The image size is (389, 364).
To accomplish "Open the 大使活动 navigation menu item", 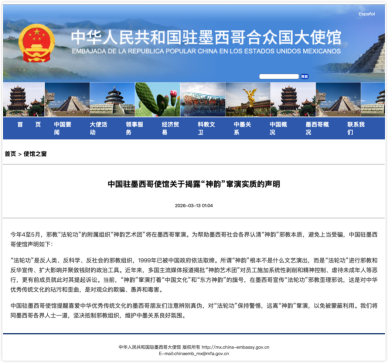I will 98,128.
